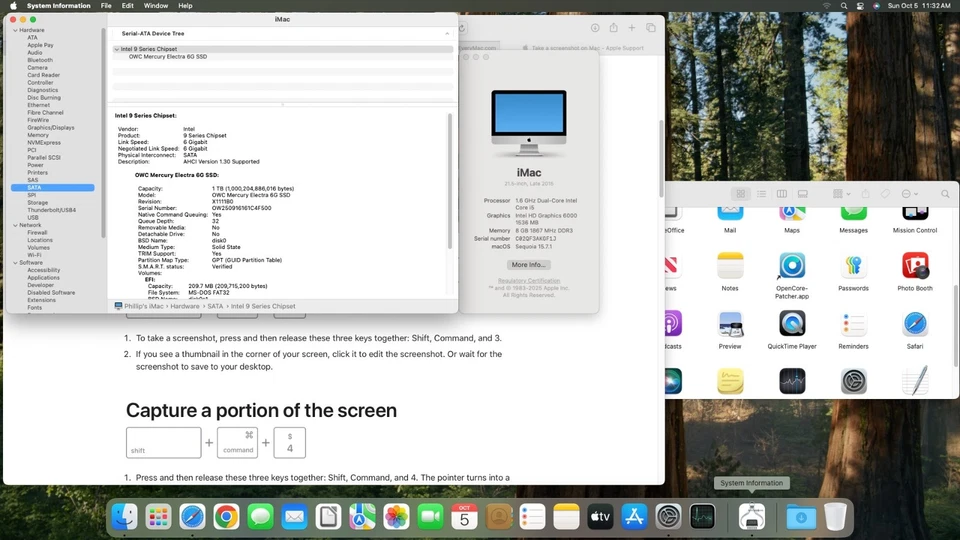Screen dimensions: 960x540
Task: Click System Information icon in the Dock
Action: [752, 517]
